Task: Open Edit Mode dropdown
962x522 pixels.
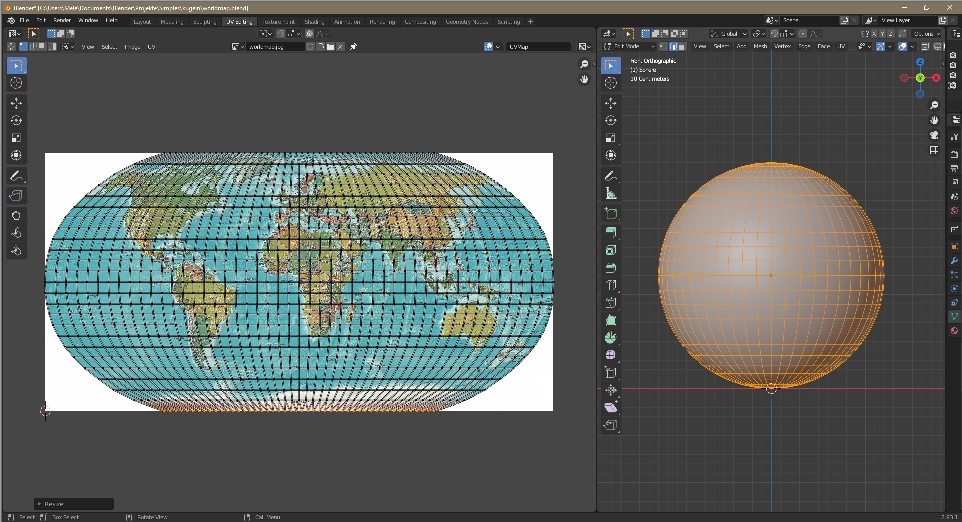Action: [x=629, y=47]
